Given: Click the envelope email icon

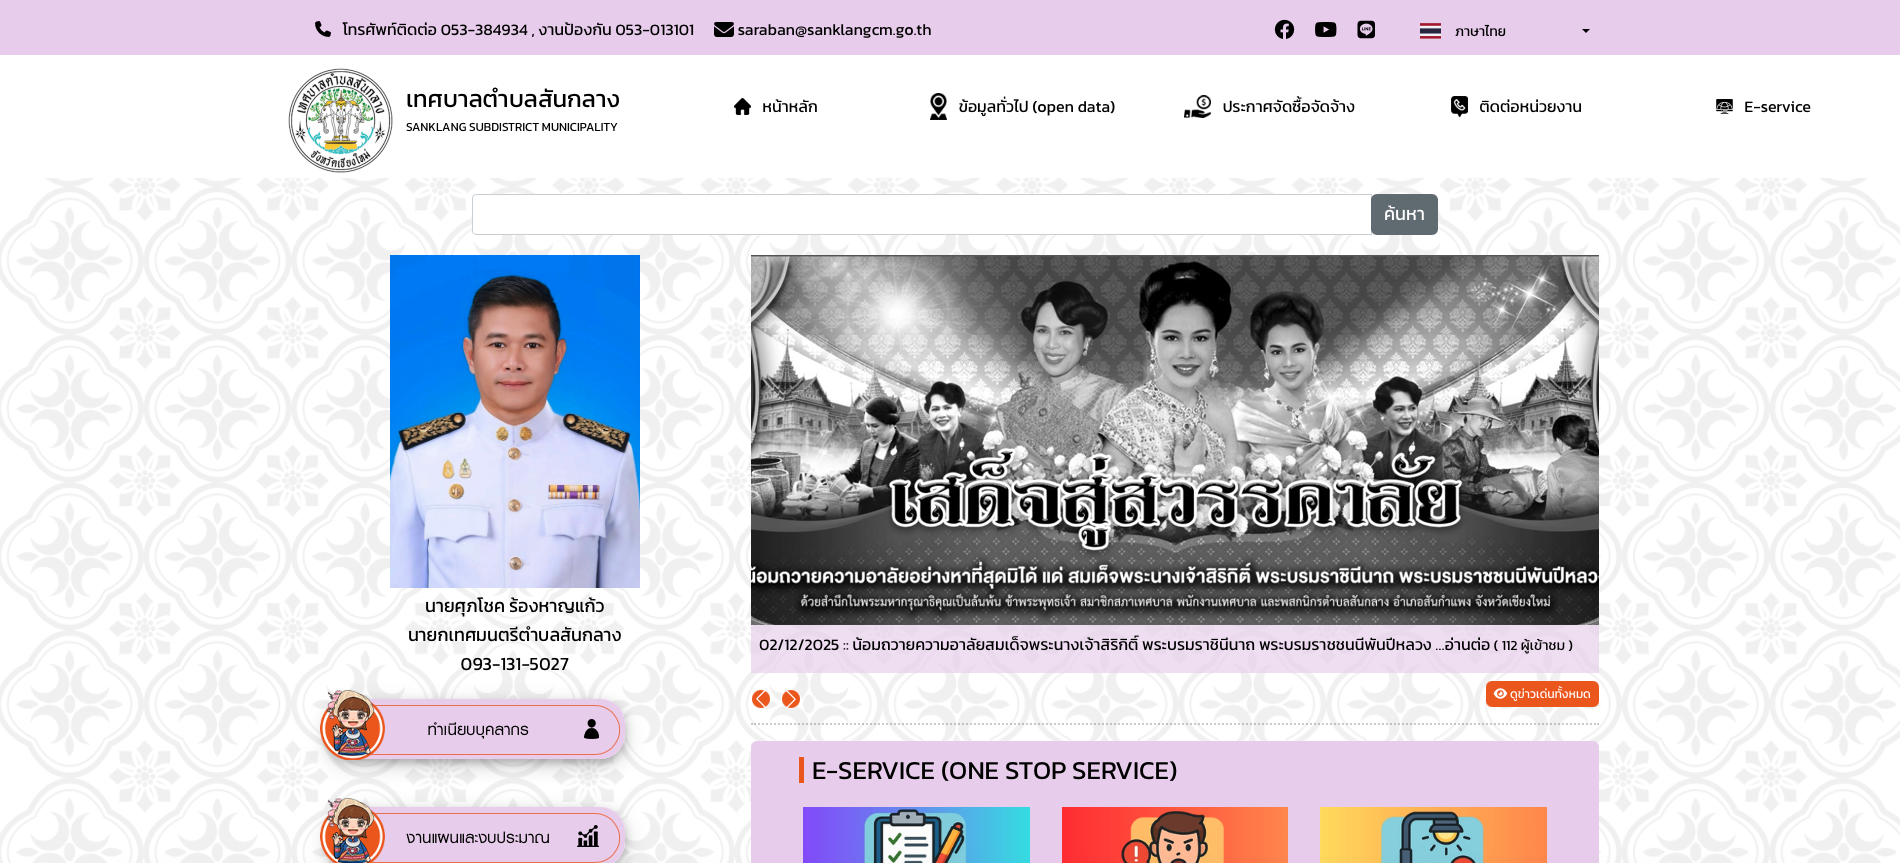Looking at the screenshot, I should click(723, 30).
